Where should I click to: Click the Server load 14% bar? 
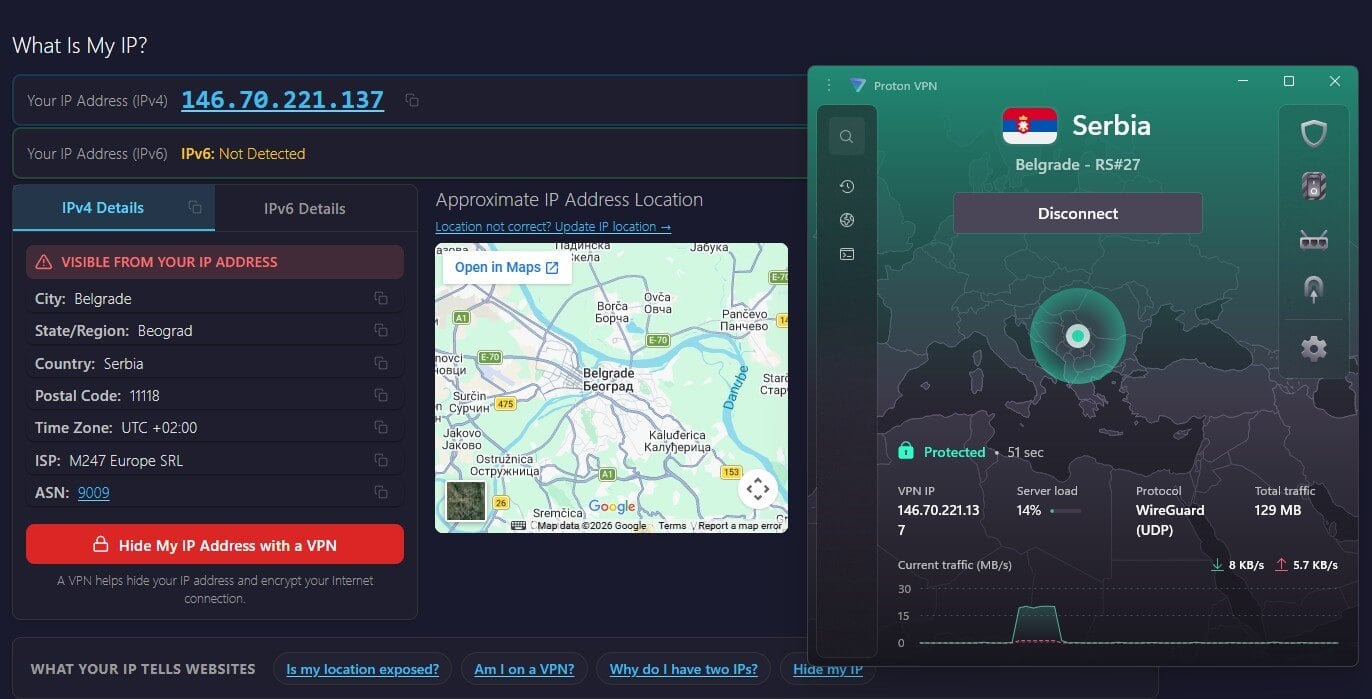[x=1065, y=511]
